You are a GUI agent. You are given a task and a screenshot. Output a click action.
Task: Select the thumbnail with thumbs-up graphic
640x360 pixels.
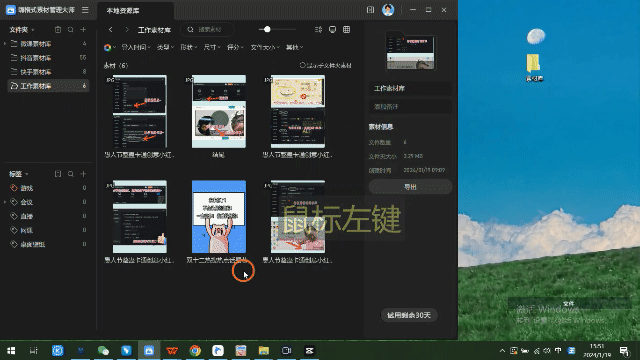tap(140, 217)
